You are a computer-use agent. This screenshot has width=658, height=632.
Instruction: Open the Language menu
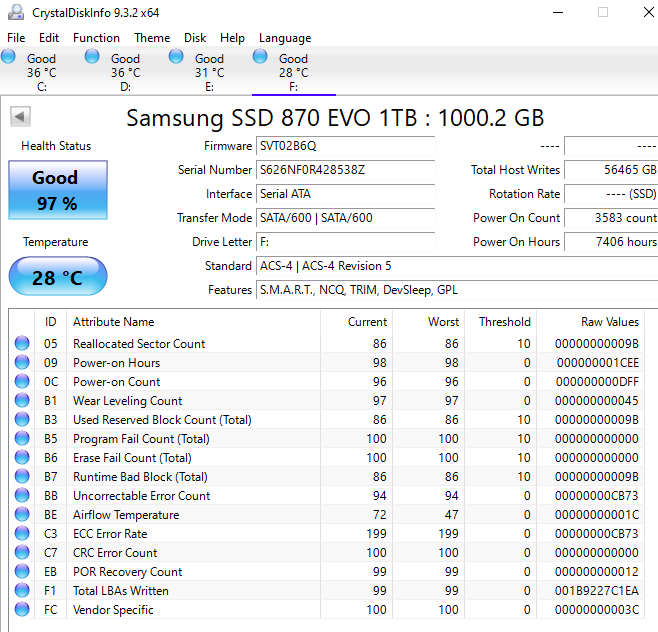click(x=285, y=38)
